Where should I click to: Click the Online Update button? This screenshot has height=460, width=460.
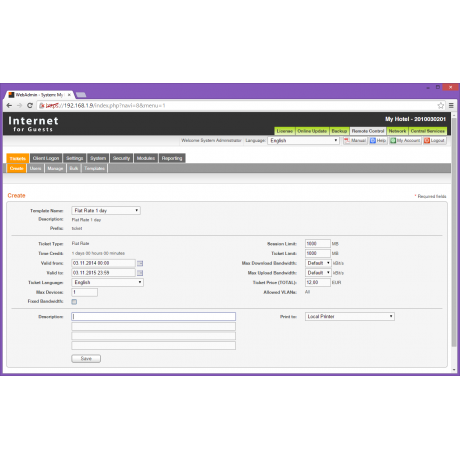point(312,131)
